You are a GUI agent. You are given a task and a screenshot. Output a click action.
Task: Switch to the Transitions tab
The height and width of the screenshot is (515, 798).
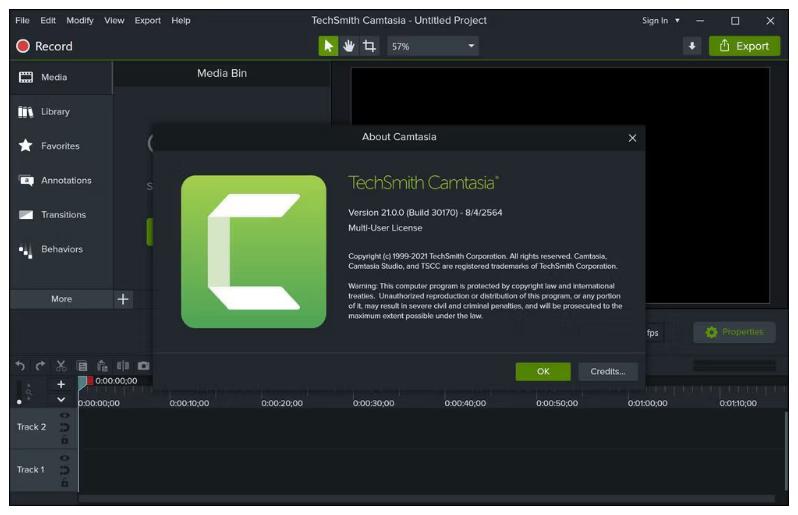62,215
